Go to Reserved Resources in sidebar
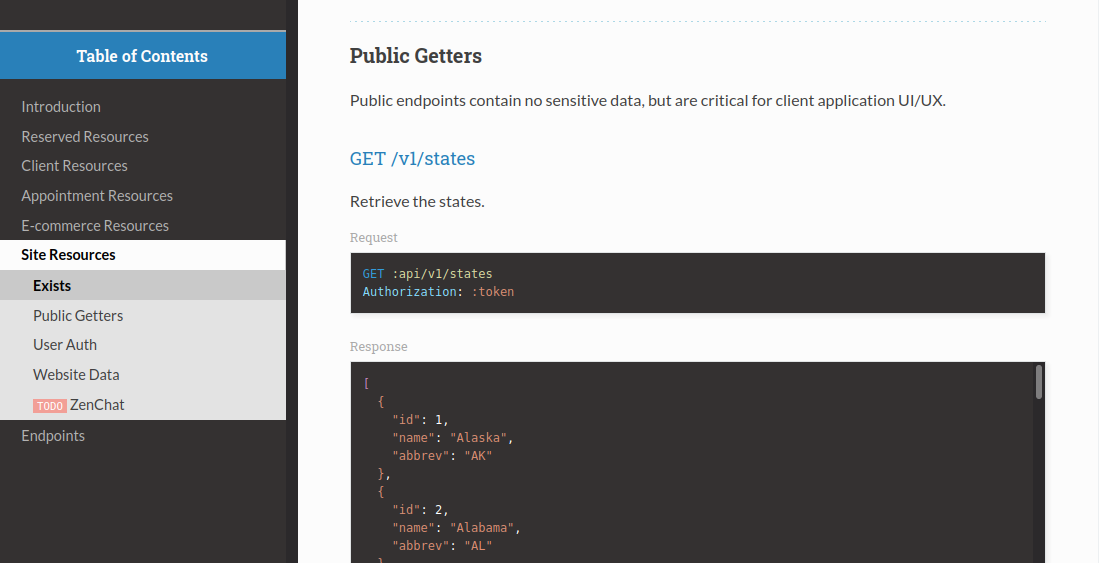1099x563 pixels. 85,137
